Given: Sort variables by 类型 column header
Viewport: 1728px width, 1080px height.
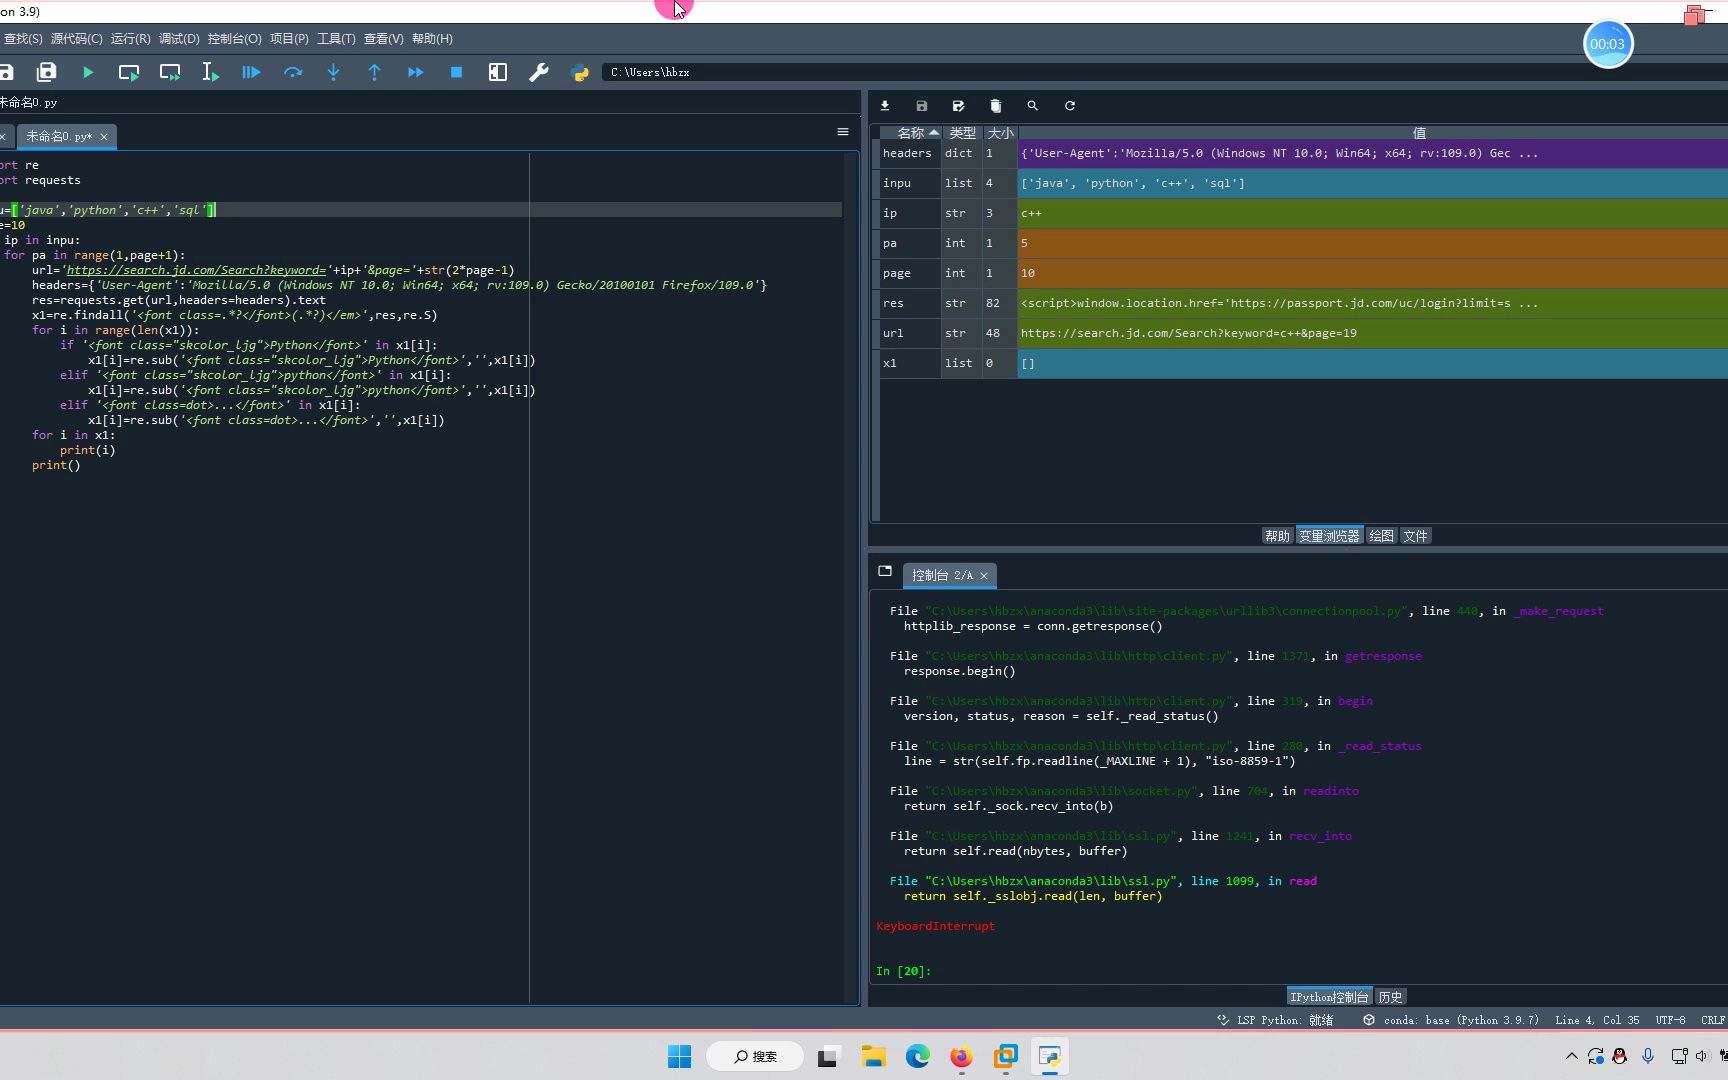Looking at the screenshot, I should [x=962, y=133].
